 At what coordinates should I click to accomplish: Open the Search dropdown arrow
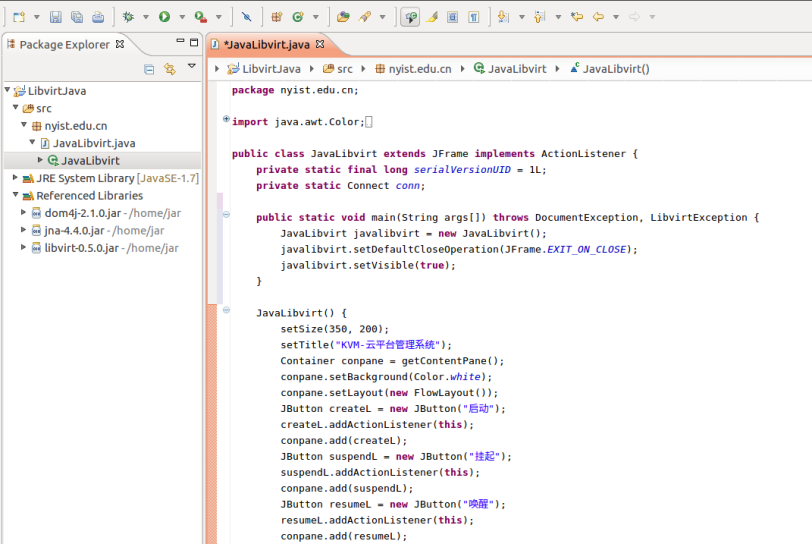(382, 17)
